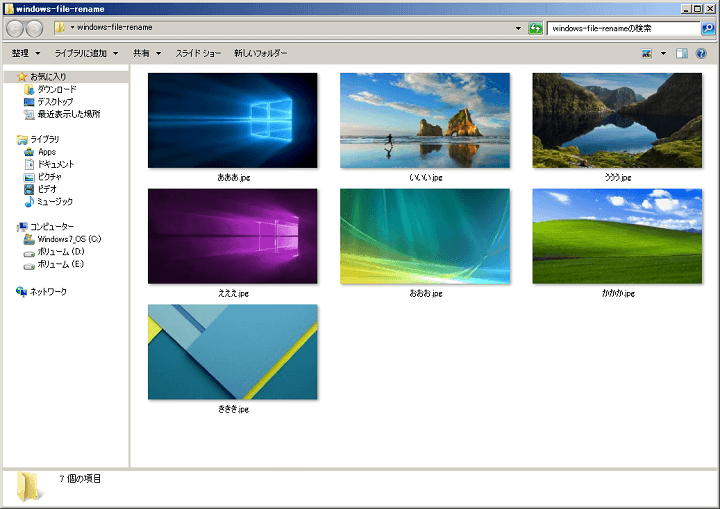Click the file name あああ.jpg

coord(233,177)
